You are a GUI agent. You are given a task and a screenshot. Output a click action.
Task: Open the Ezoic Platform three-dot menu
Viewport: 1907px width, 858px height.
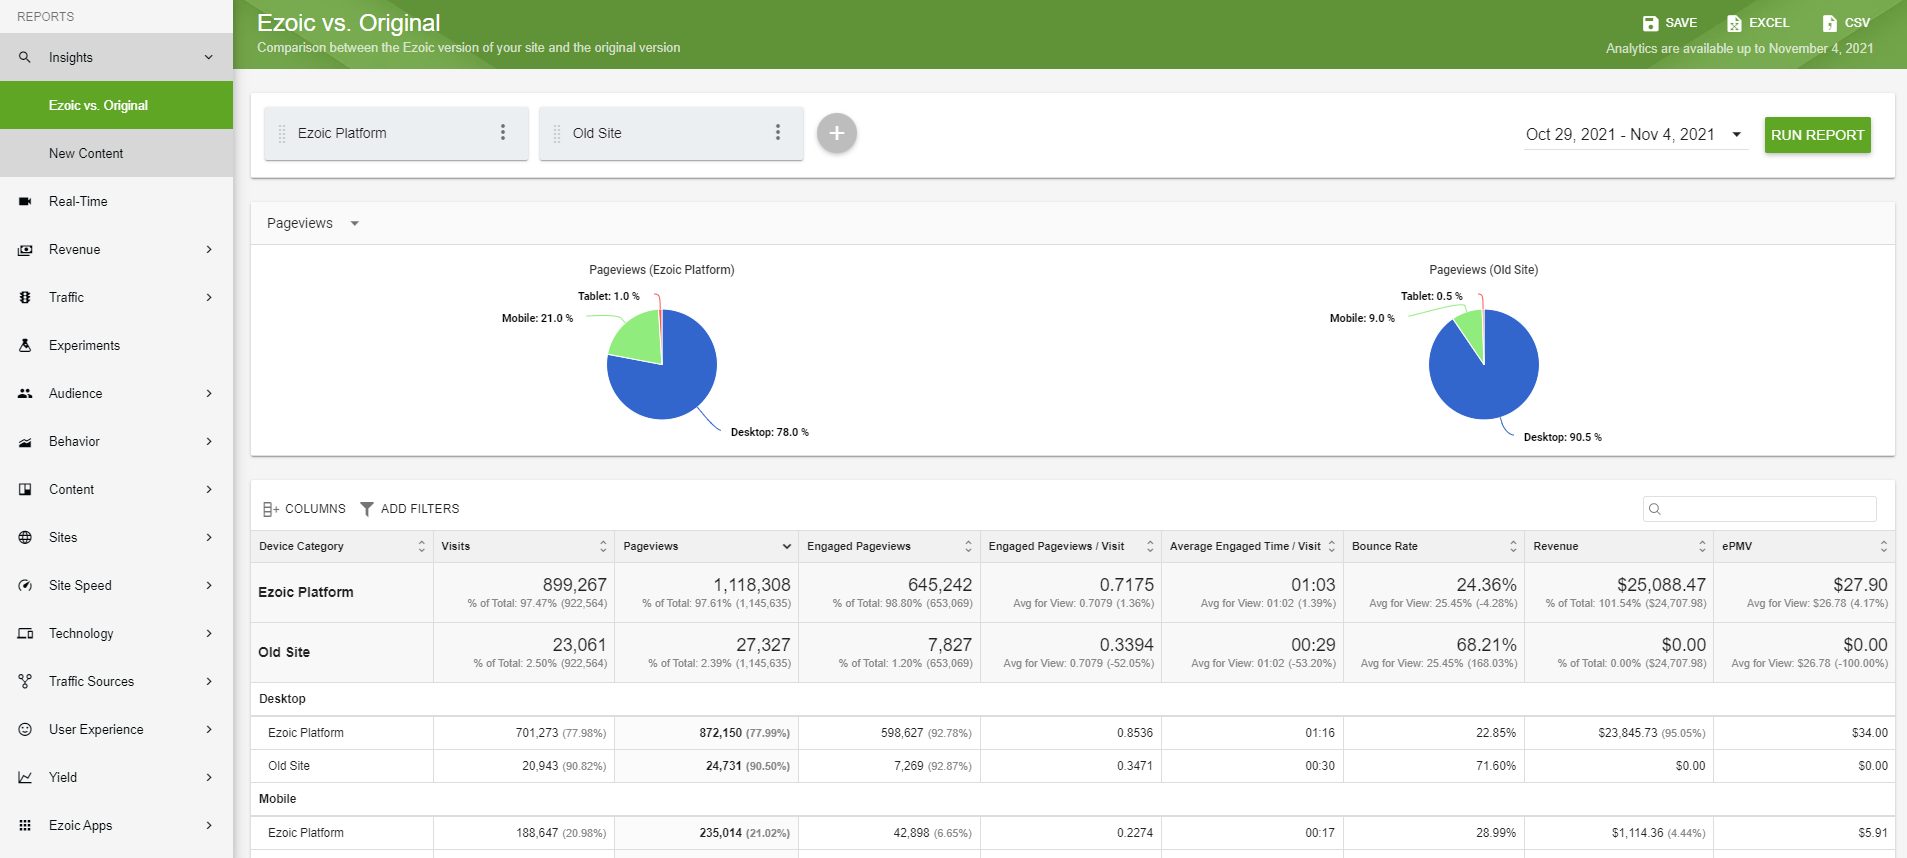coord(503,133)
